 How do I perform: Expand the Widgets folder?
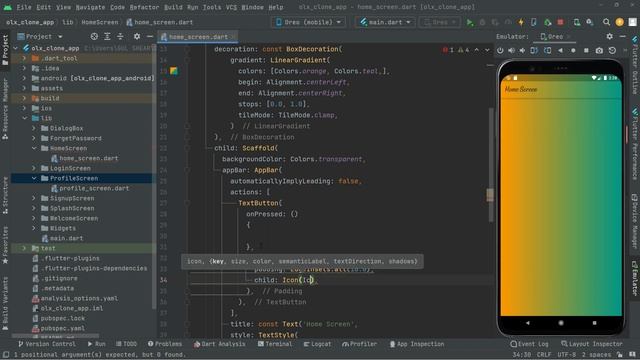(34, 228)
